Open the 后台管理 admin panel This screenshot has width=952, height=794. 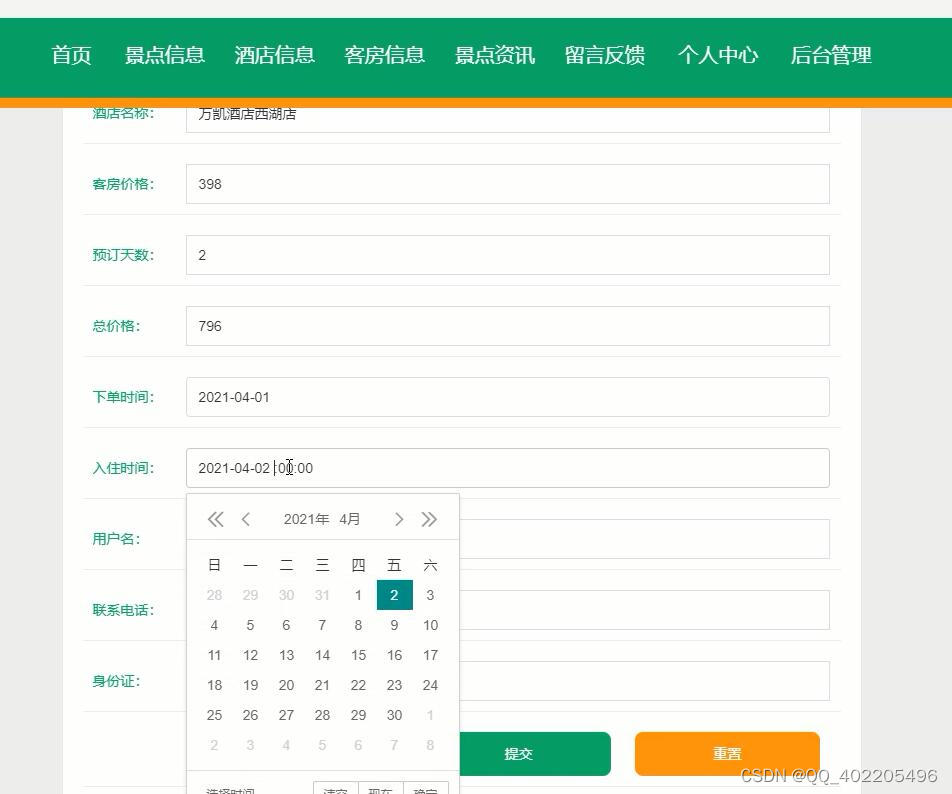coord(829,57)
